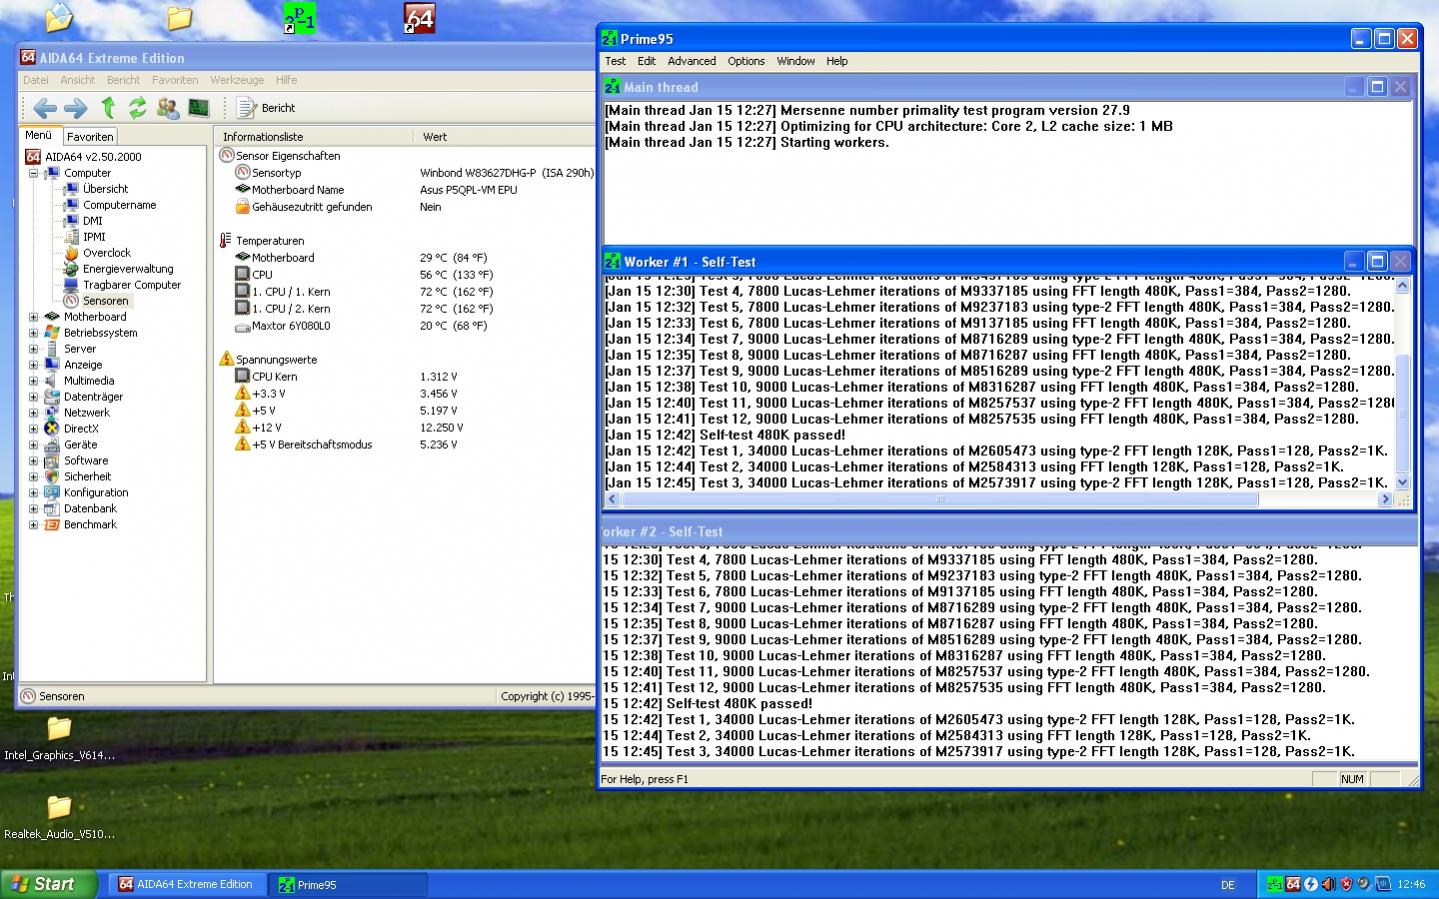The width and height of the screenshot is (1439, 899).
Task: Expand the Multimedia tree node
Action: [x=33, y=381]
